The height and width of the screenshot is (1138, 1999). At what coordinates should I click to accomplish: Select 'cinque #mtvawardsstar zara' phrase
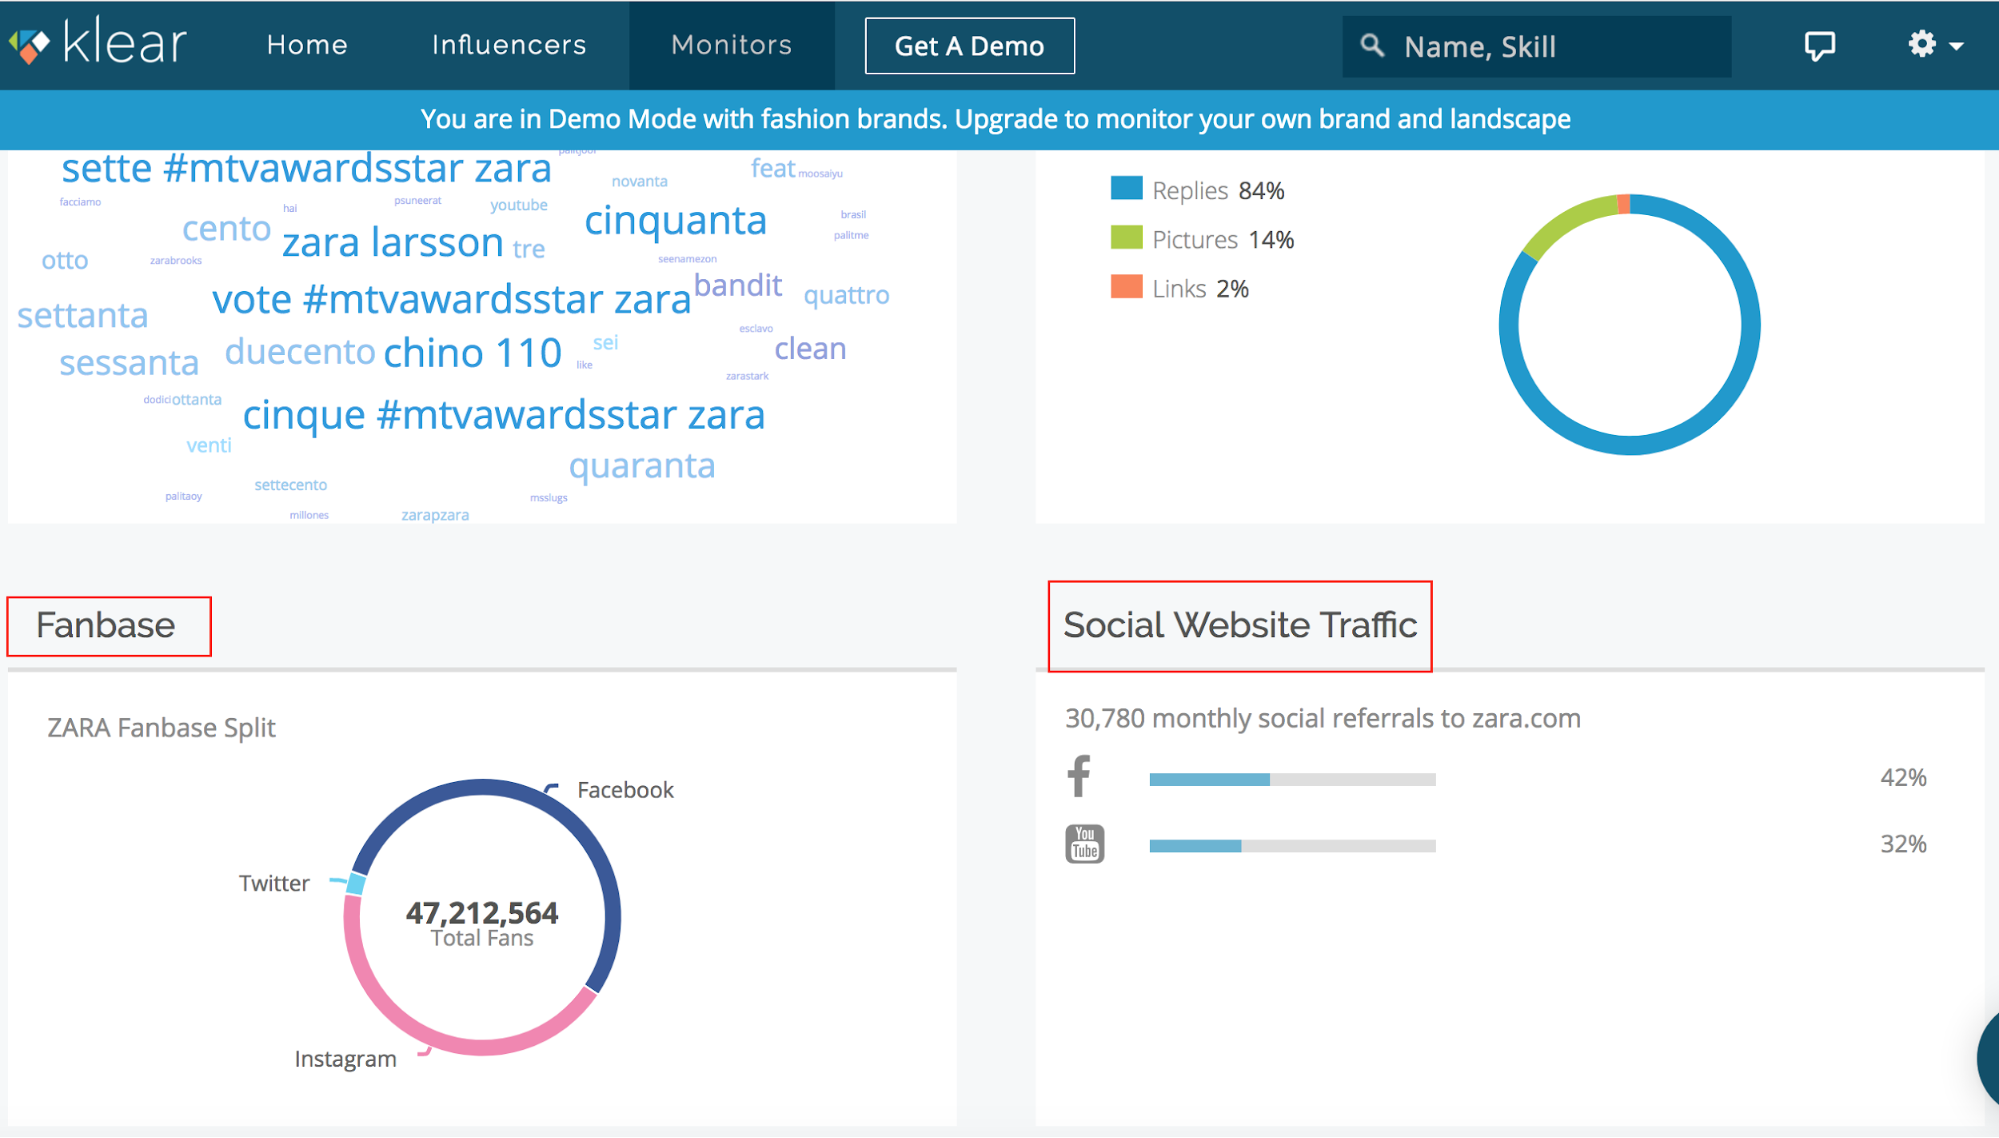[x=504, y=415]
